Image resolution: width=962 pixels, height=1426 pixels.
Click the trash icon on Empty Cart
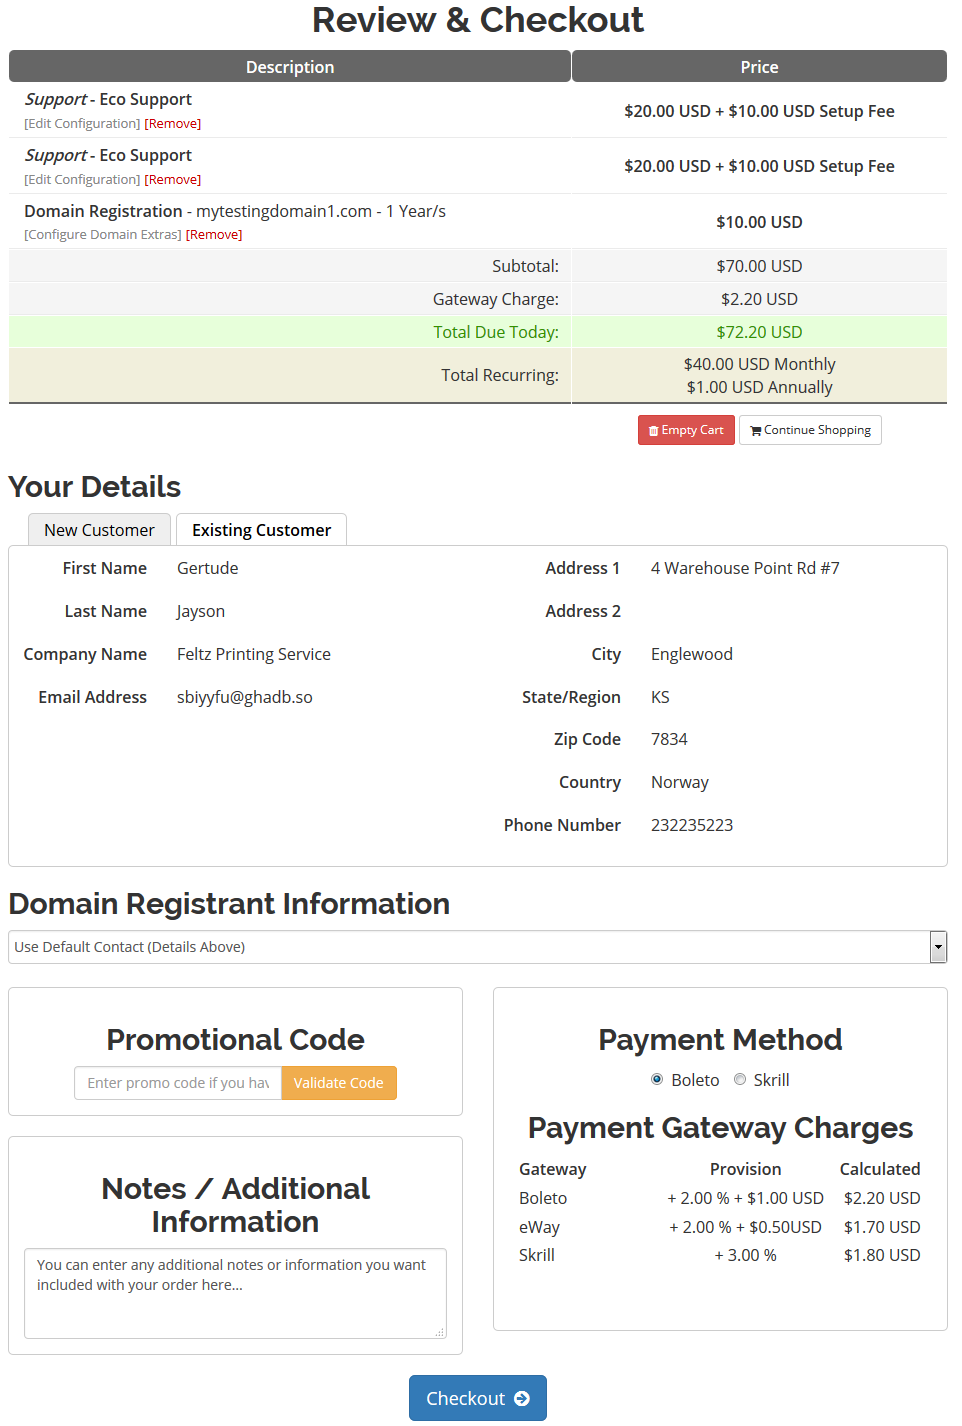click(x=655, y=429)
